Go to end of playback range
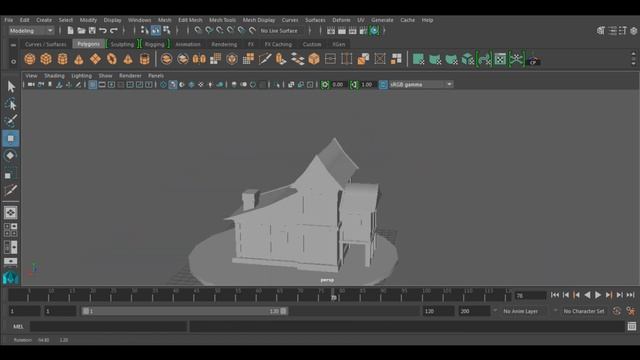Viewport: 640px width, 360px height. (631, 295)
